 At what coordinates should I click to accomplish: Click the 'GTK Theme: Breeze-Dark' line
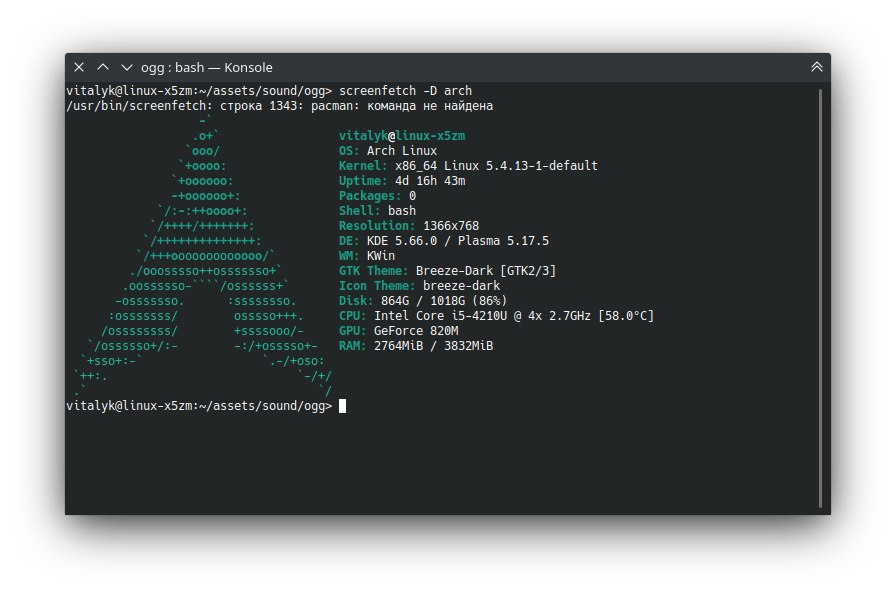click(447, 271)
